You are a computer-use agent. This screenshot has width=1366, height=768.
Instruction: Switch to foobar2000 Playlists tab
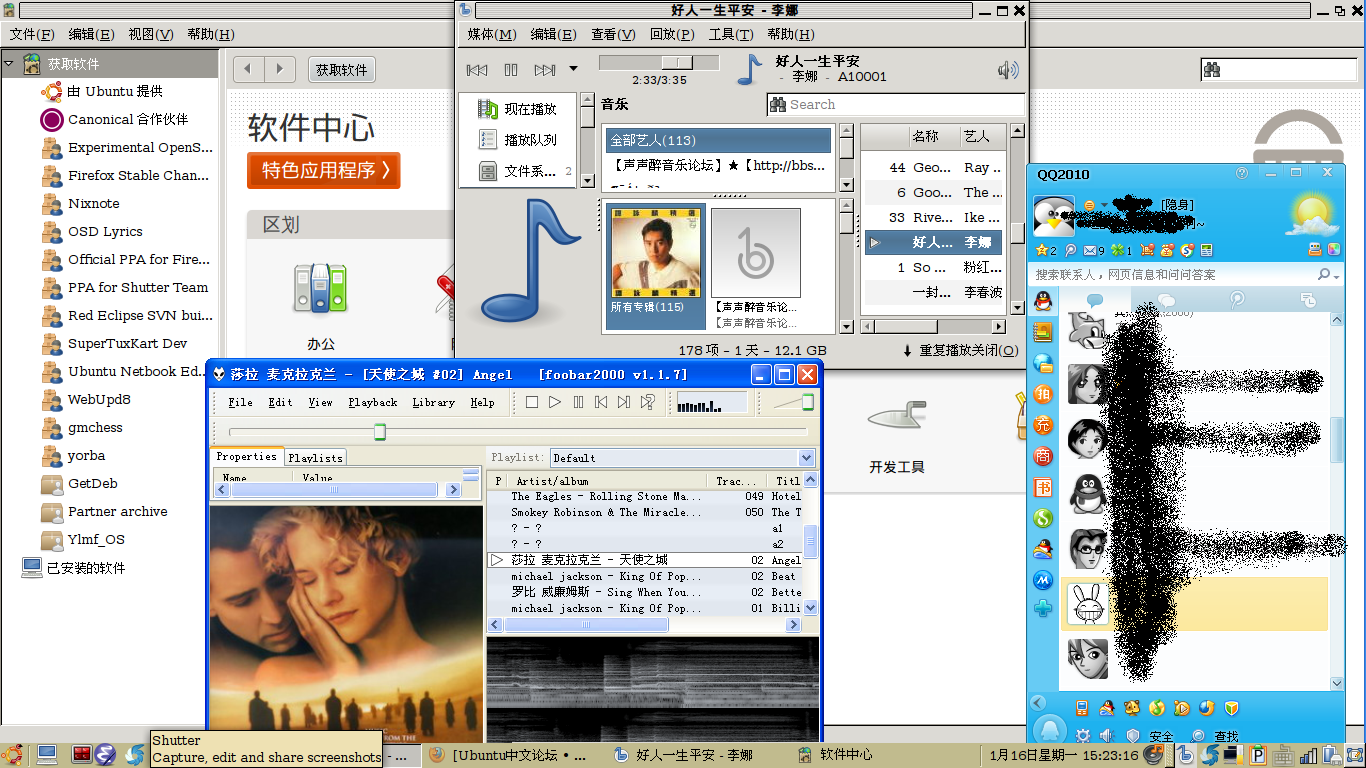[315, 457]
